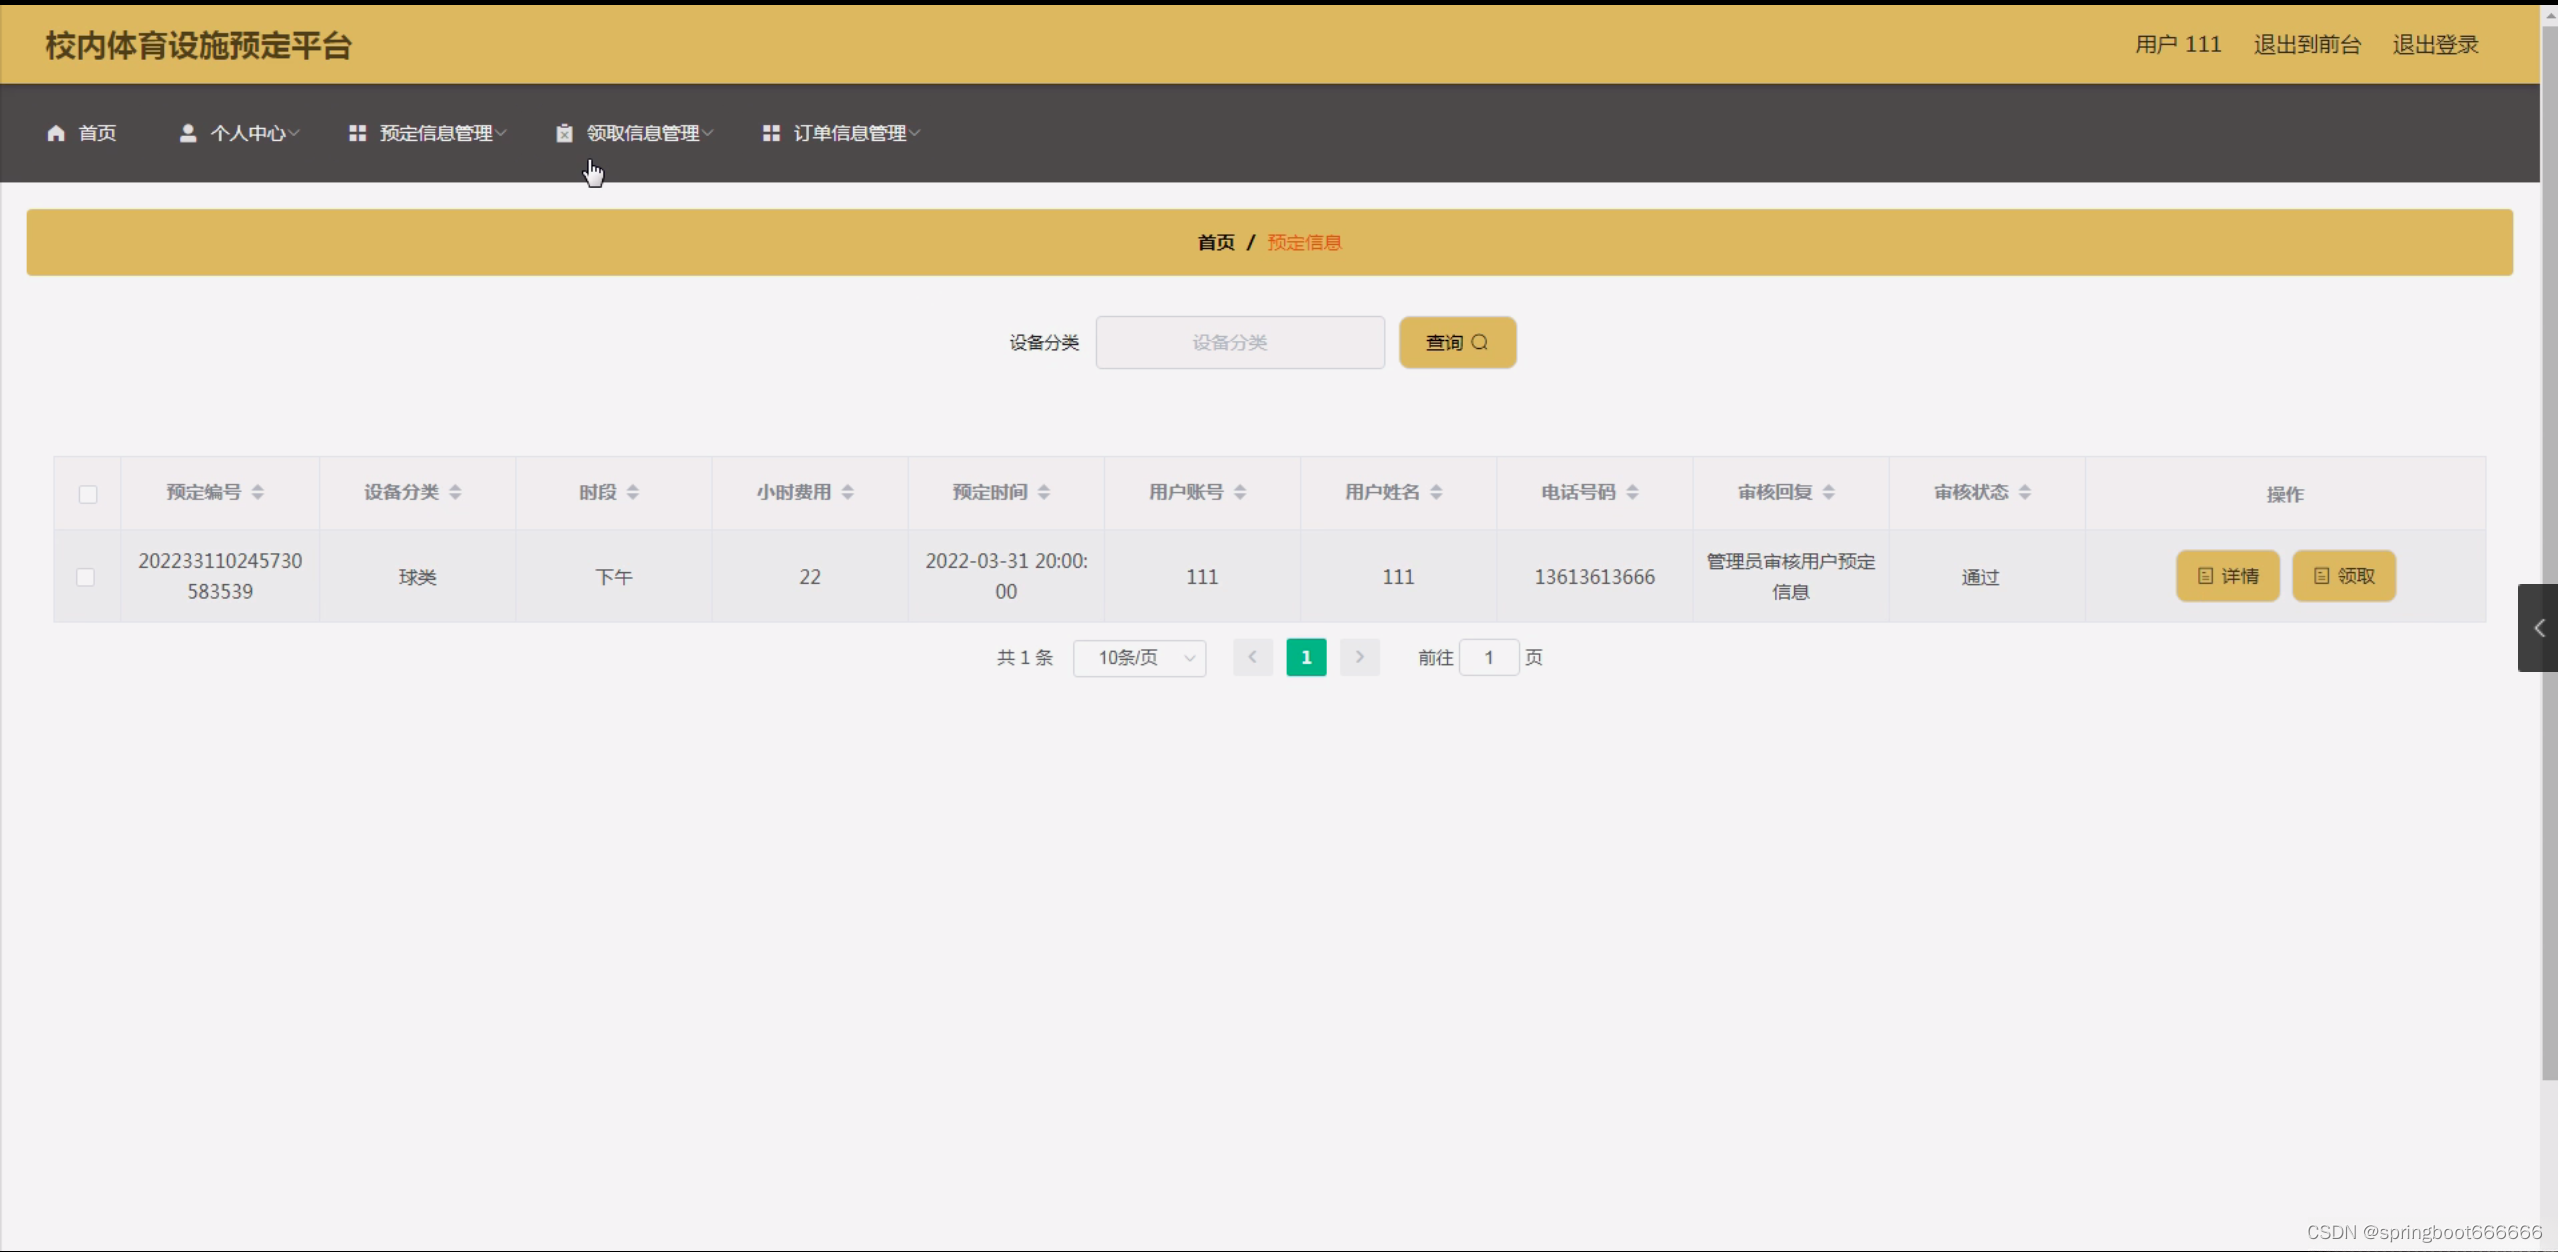The image size is (2558, 1252).
Task: Click the home icon in navigation bar
Action: [x=56, y=133]
